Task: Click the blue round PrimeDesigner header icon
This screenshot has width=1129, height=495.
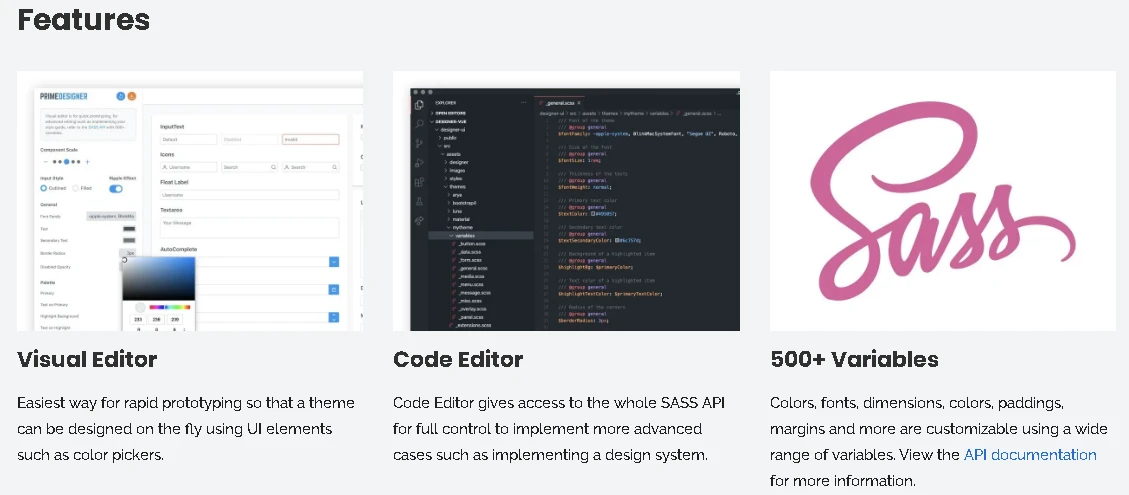Action: click(x=121, y=96)
